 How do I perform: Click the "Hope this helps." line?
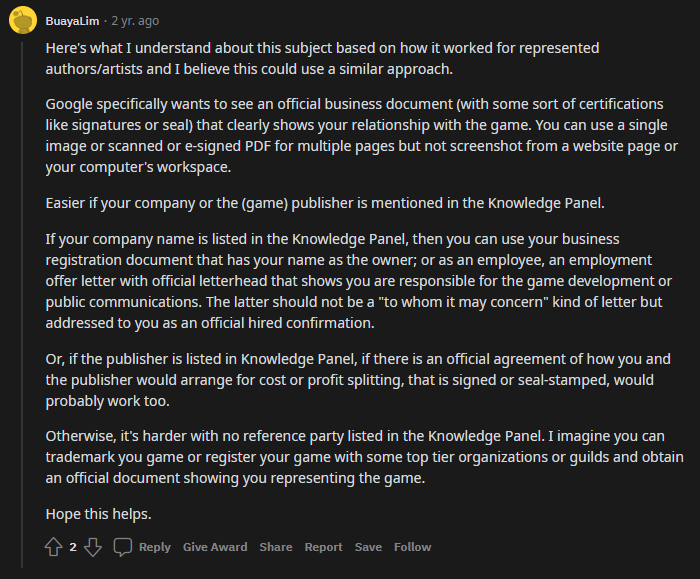(99, 514)
